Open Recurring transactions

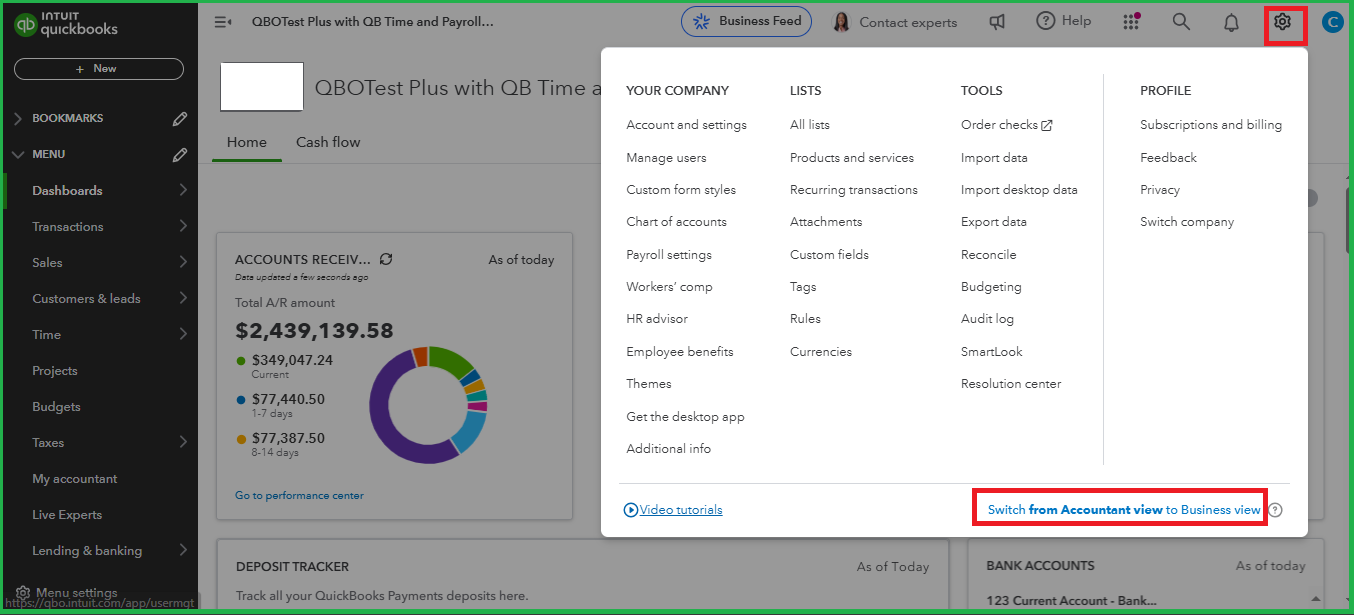point(854,190)
